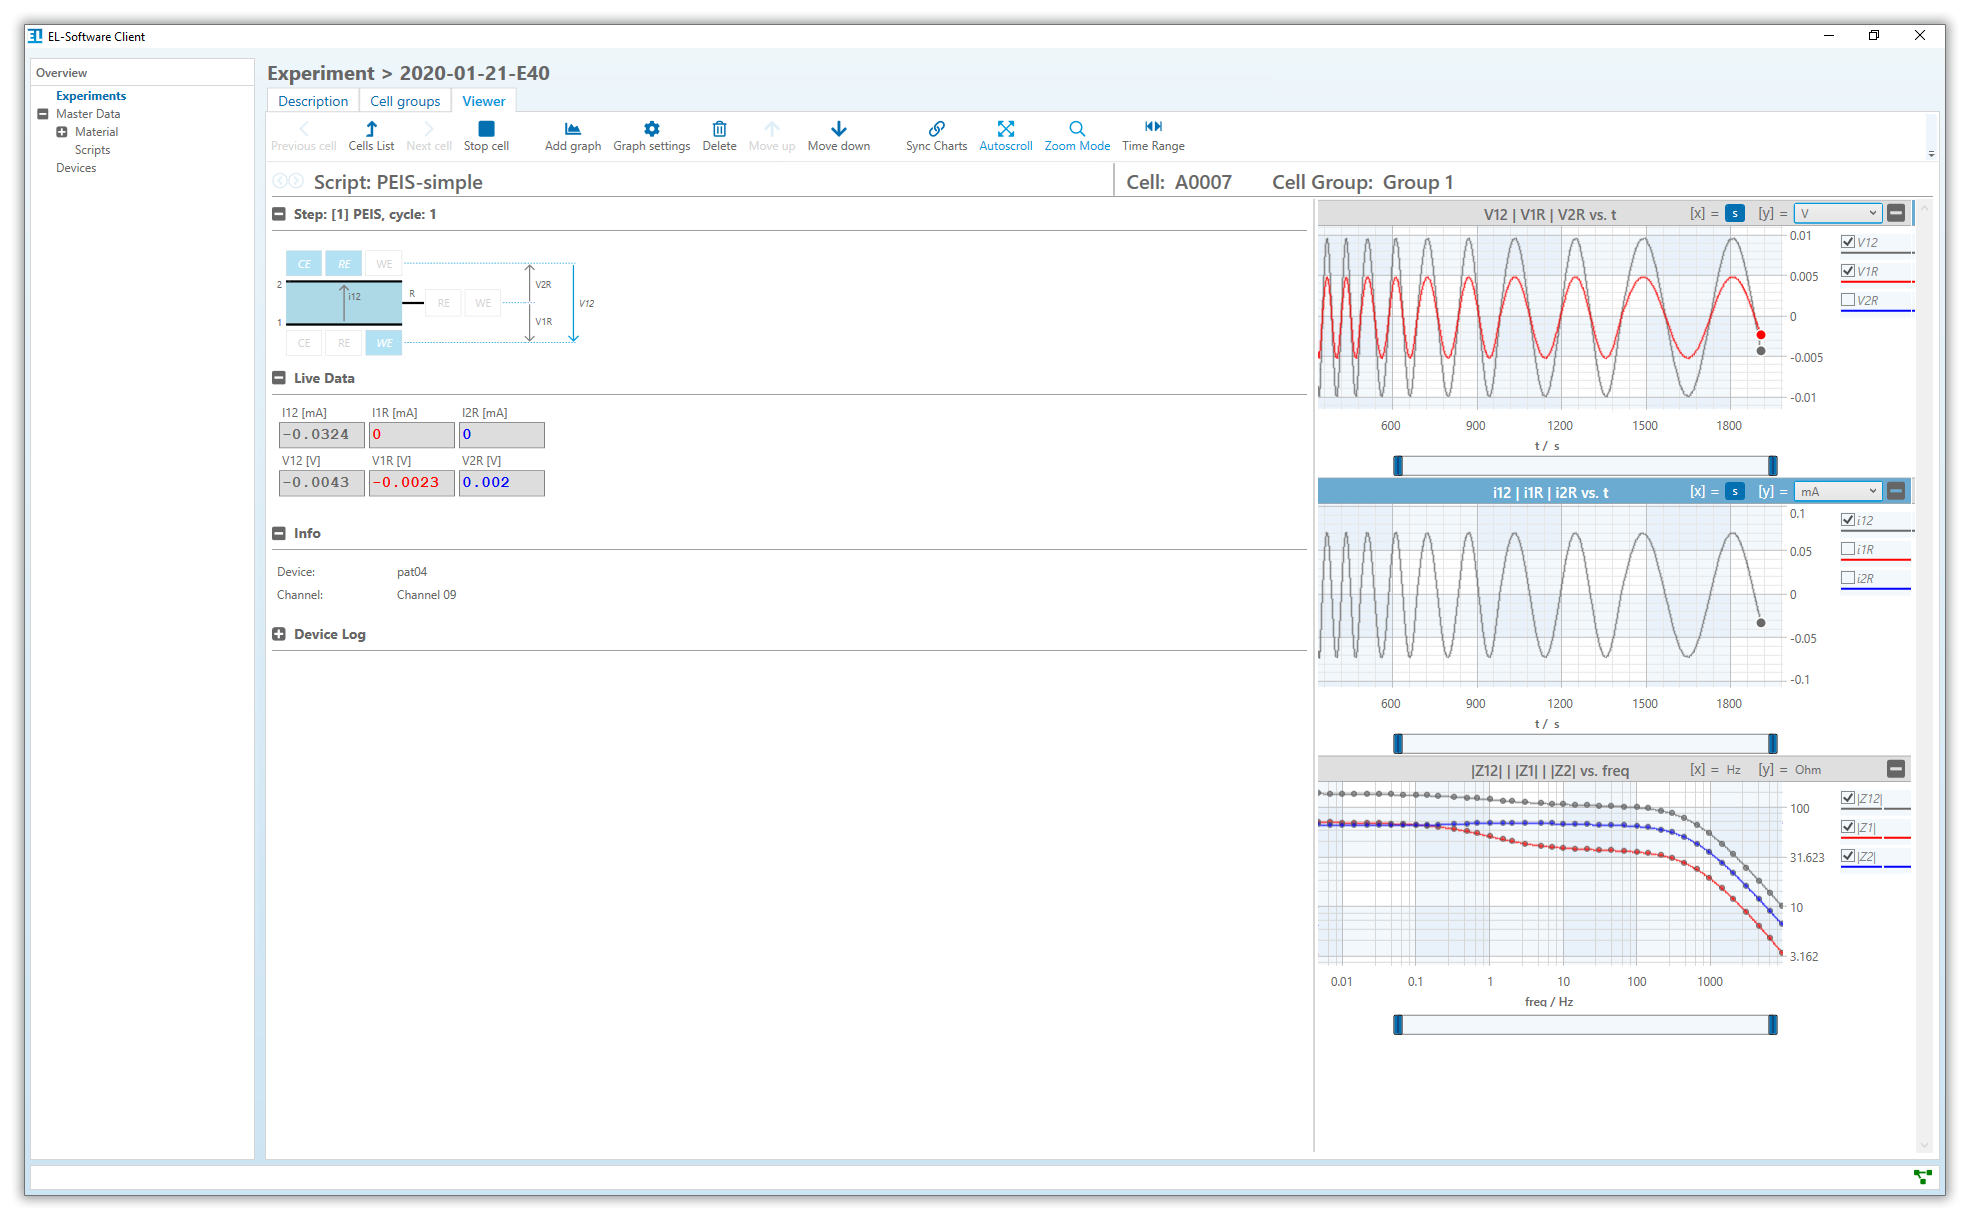This screenshot has width=1970, height=1220.
Task: Collapse the impedance chart with minus icon
Action: click(x=1896, y=769)
